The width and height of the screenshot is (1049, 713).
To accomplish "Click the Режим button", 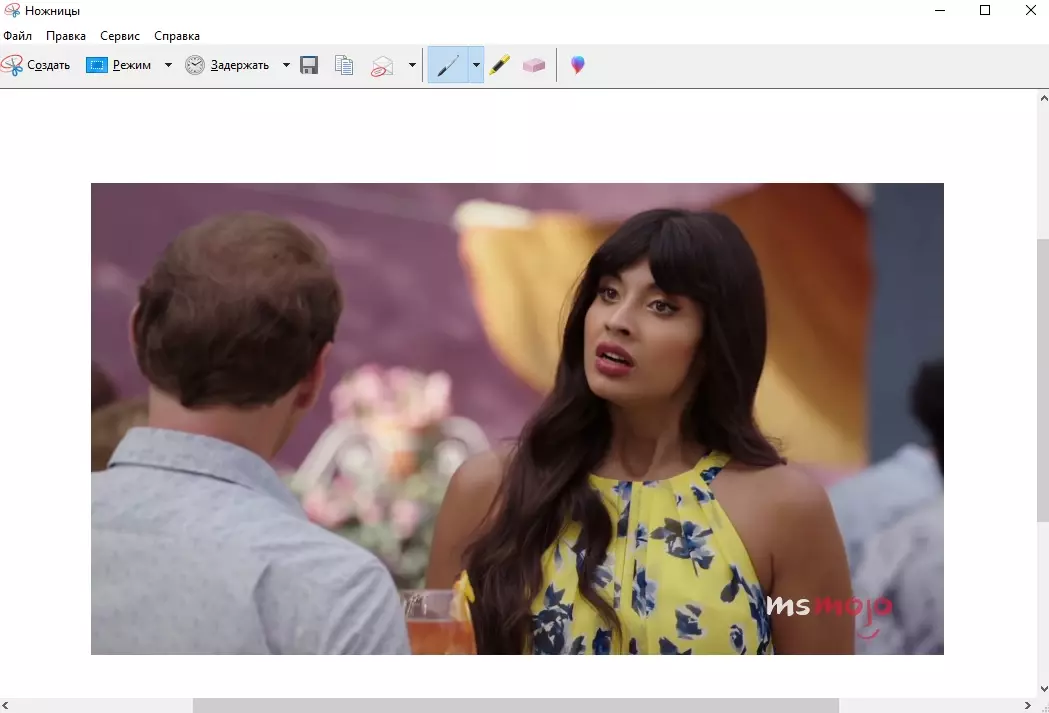I will (x=119, y=65).
